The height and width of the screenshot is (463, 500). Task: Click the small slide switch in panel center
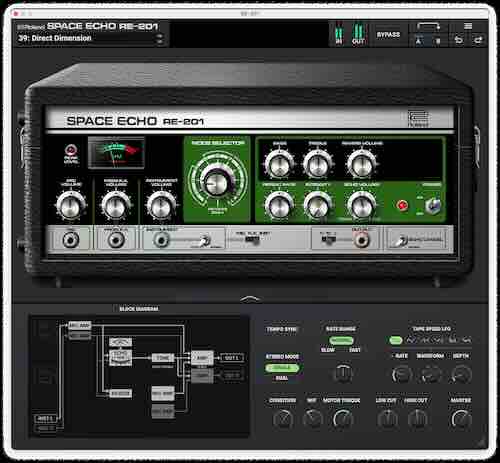click(x=252, y=239)
